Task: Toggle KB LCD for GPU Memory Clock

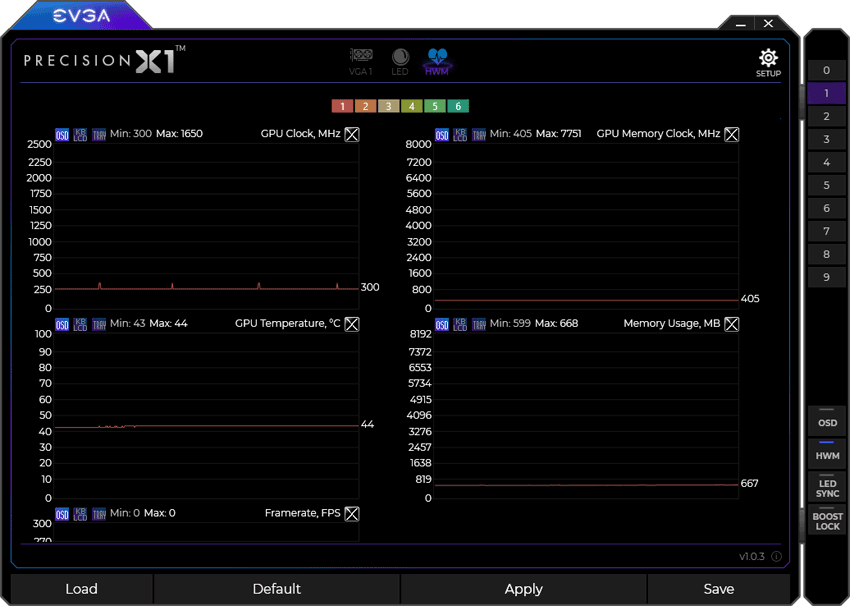Action: 460,134
